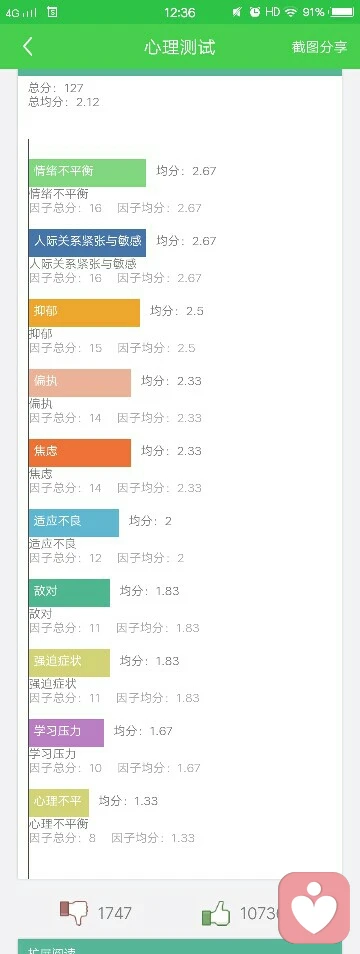Open the floating pink heart icon
Viewport: 360px width, 954px height.
coord(314,907)
